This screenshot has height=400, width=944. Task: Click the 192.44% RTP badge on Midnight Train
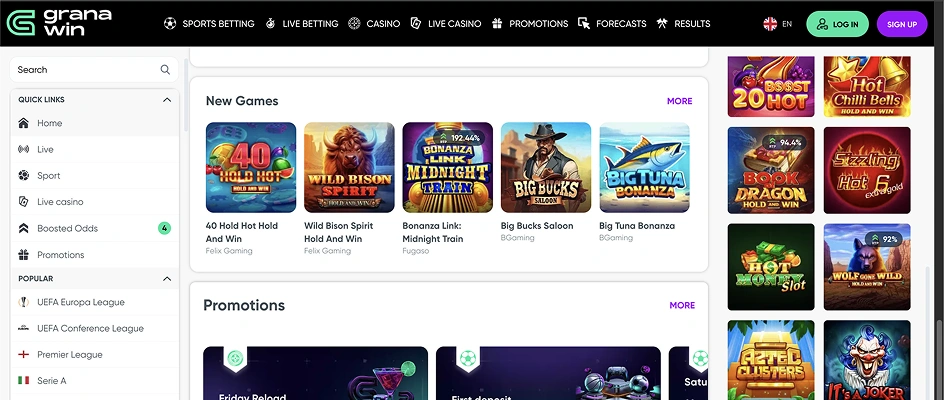click(458, 138)
